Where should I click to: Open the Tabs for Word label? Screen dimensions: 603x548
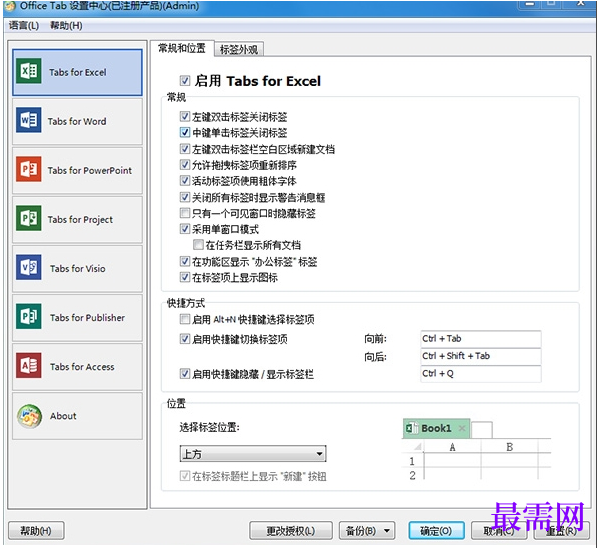pyautogui.click(x=77, y=122)
